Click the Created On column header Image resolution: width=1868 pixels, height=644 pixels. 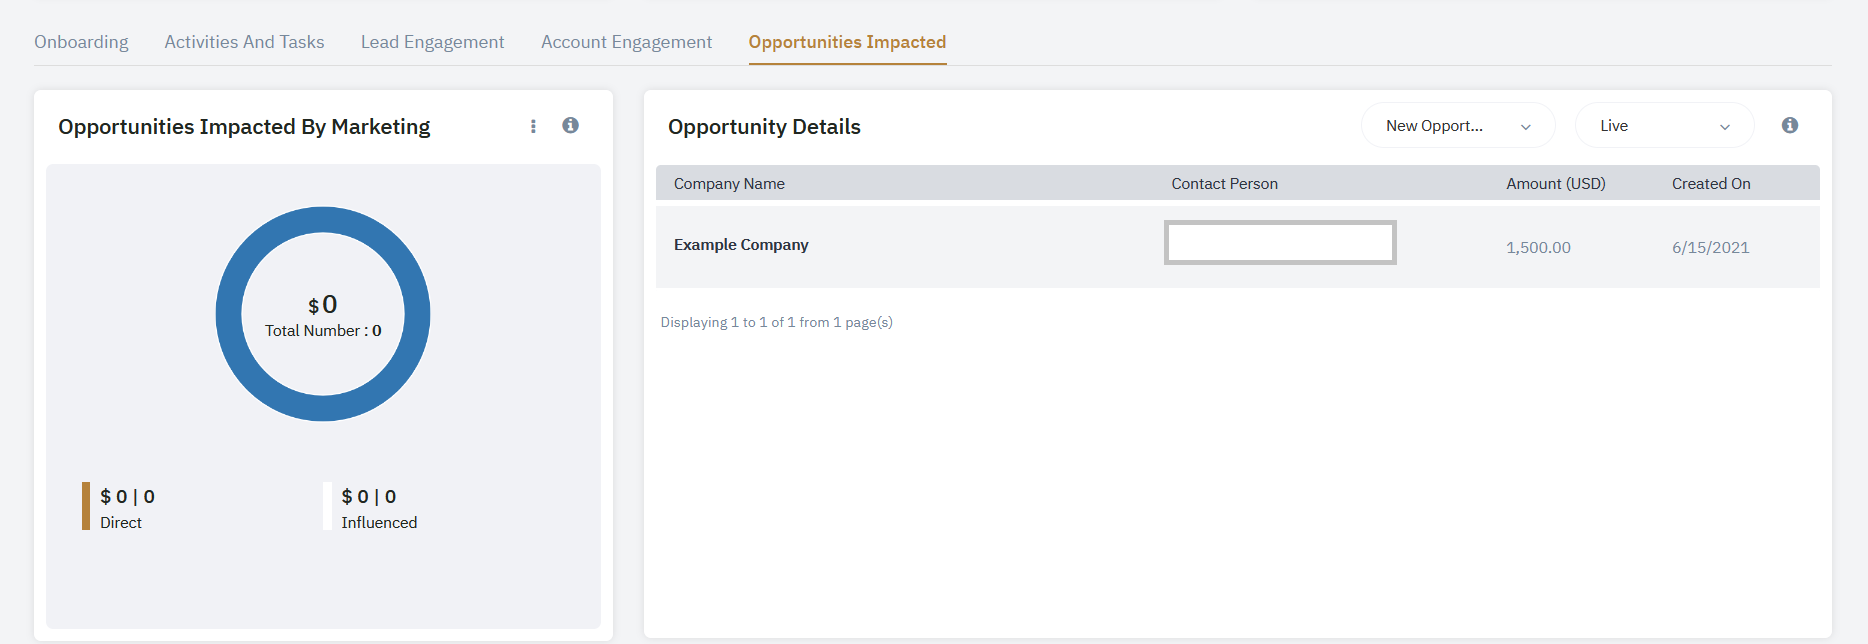click(x=1710, y=184)
